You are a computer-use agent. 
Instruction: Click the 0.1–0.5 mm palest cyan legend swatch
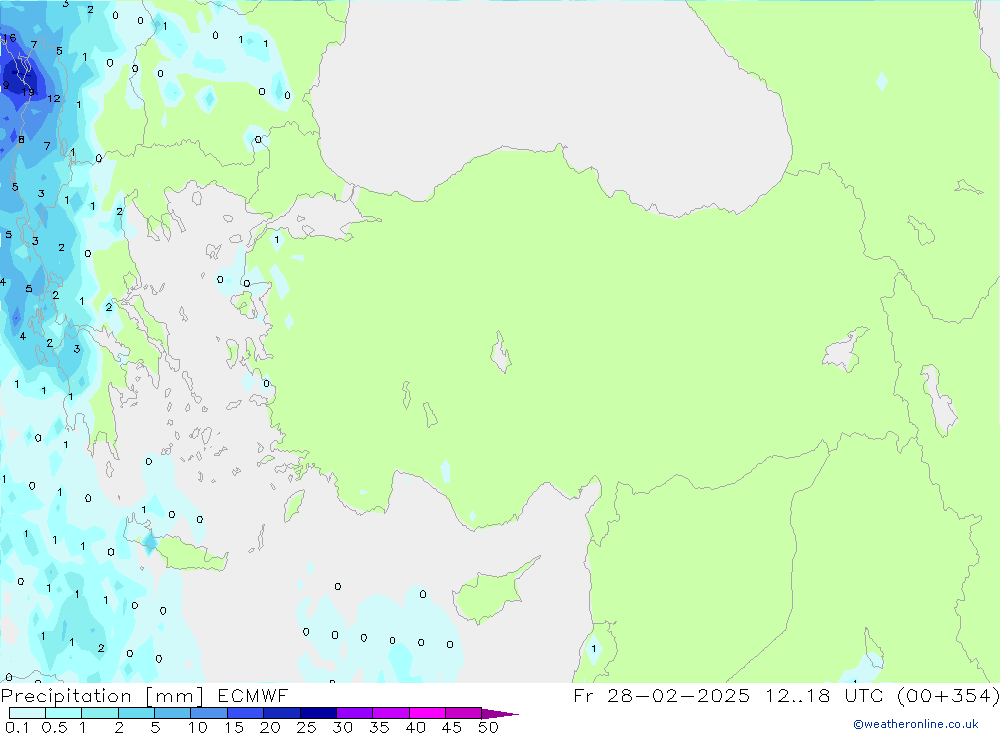(x=27, y=713)
